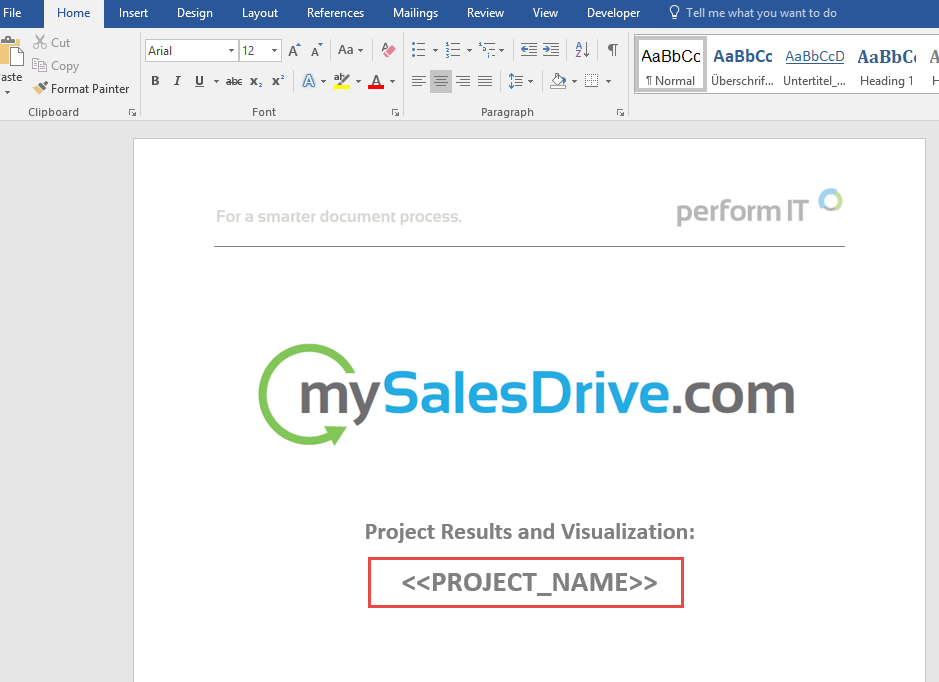Open the font size dropdown
The width and height of the screenshot is (939, 682).
274,51
